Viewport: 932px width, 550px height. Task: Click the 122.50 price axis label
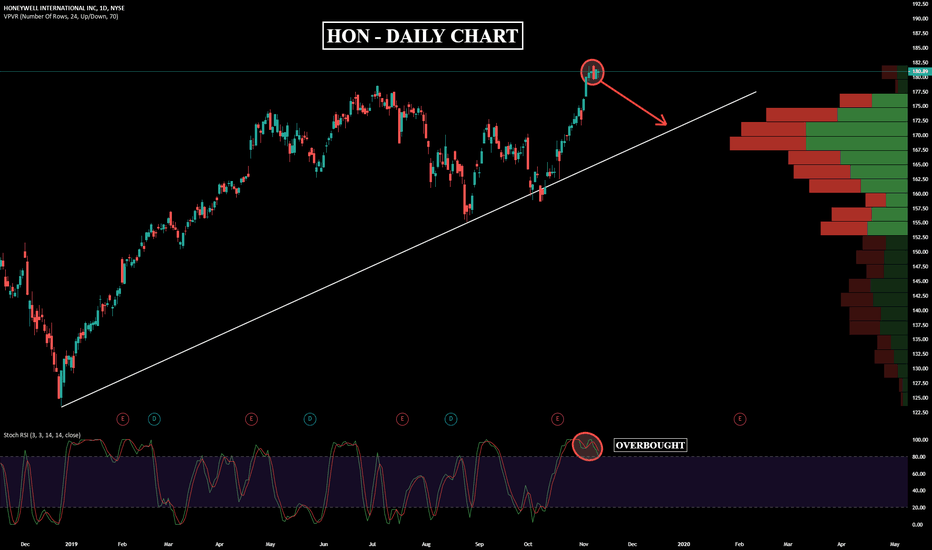[x=920, y=412]
